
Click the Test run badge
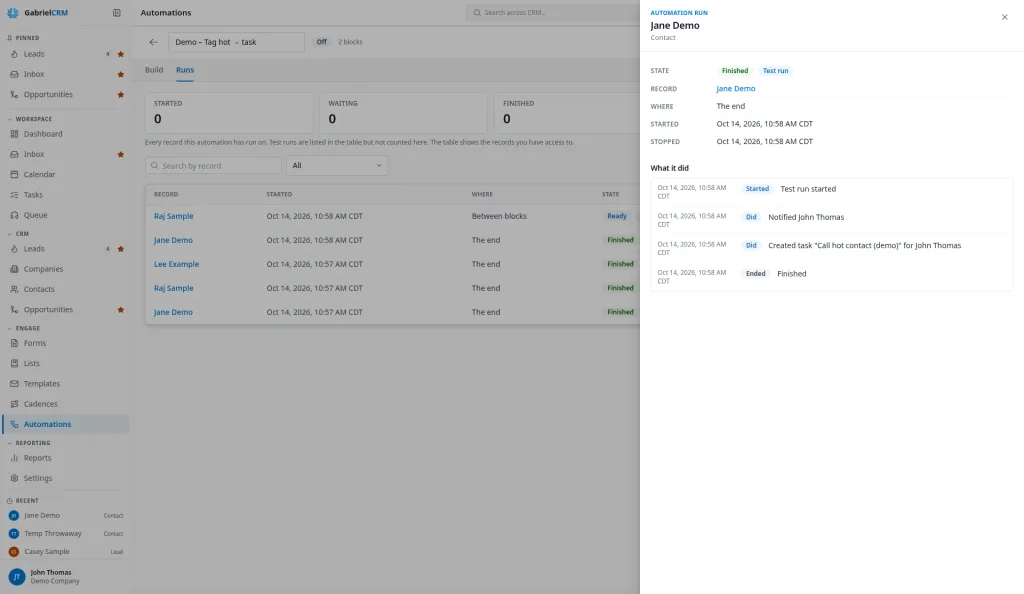(775, 70)
